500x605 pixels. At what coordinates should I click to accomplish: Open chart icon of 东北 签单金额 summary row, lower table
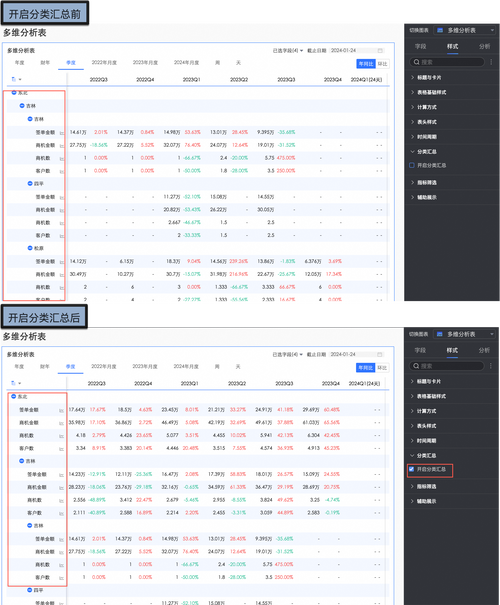(61, 411)
